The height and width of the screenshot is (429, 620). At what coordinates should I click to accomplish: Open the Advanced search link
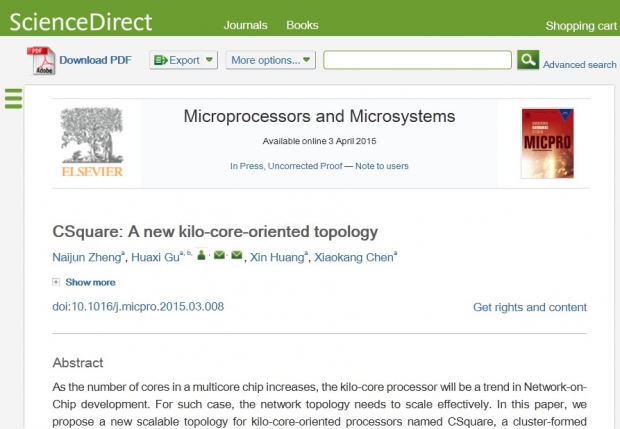[579, 64]
